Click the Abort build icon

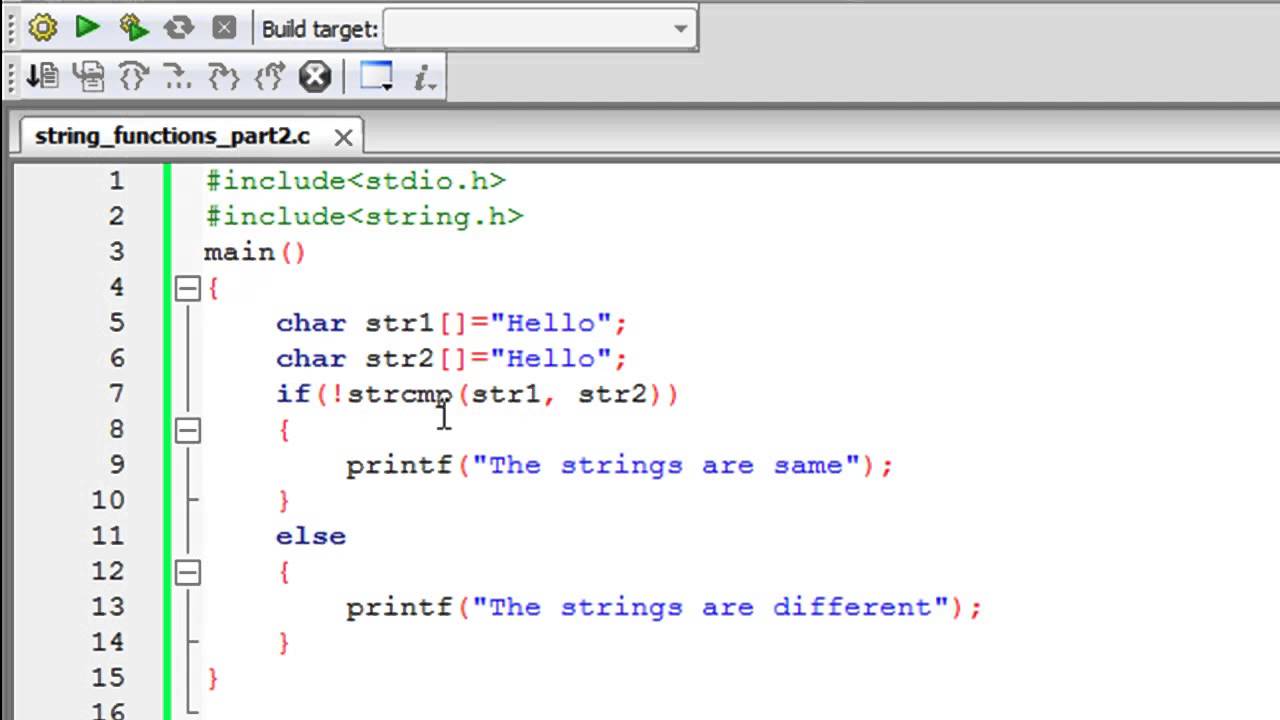click(x=224, y=28)
